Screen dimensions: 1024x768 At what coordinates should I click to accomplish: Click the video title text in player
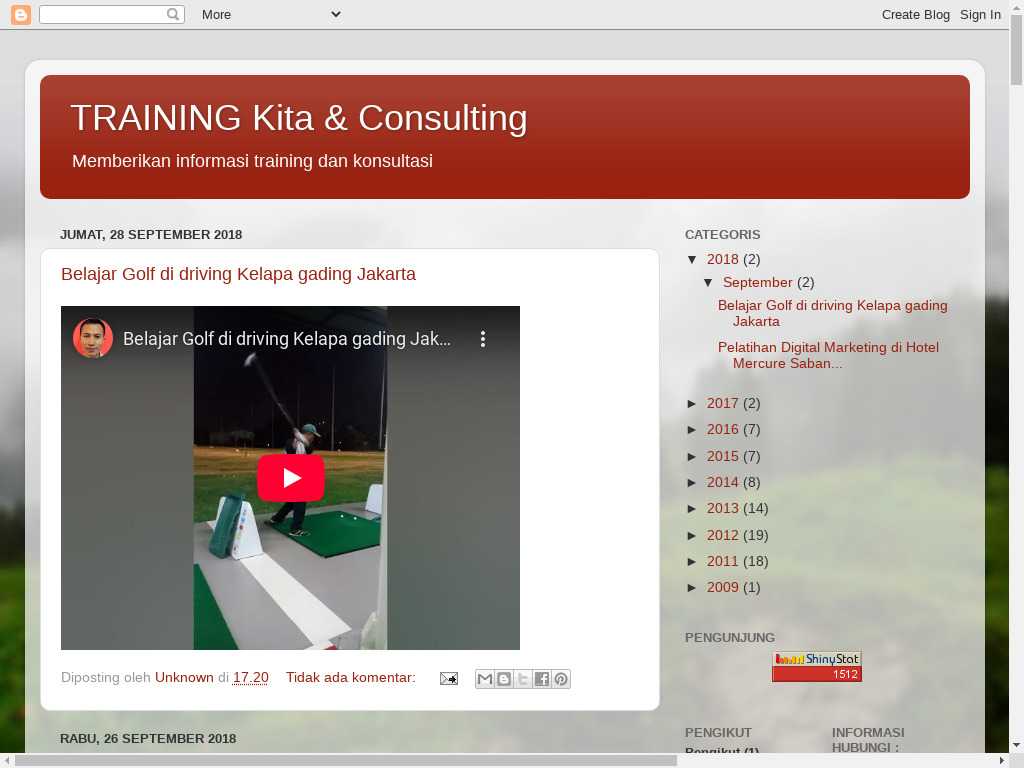pos(287,339)
